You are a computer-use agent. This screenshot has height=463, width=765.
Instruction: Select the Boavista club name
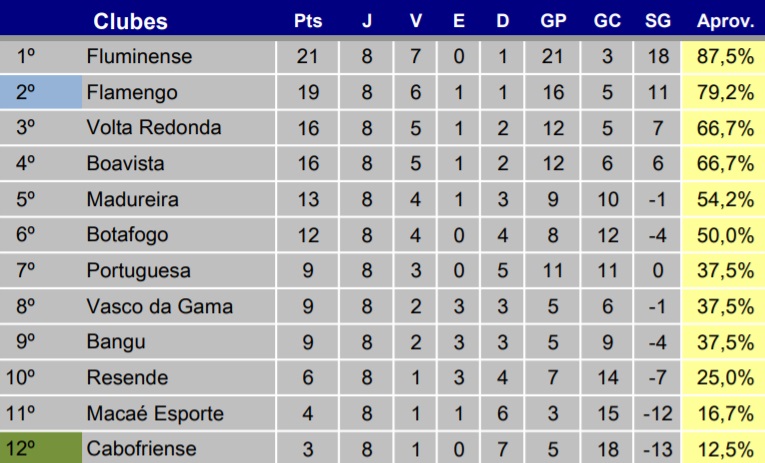point(125,163)
